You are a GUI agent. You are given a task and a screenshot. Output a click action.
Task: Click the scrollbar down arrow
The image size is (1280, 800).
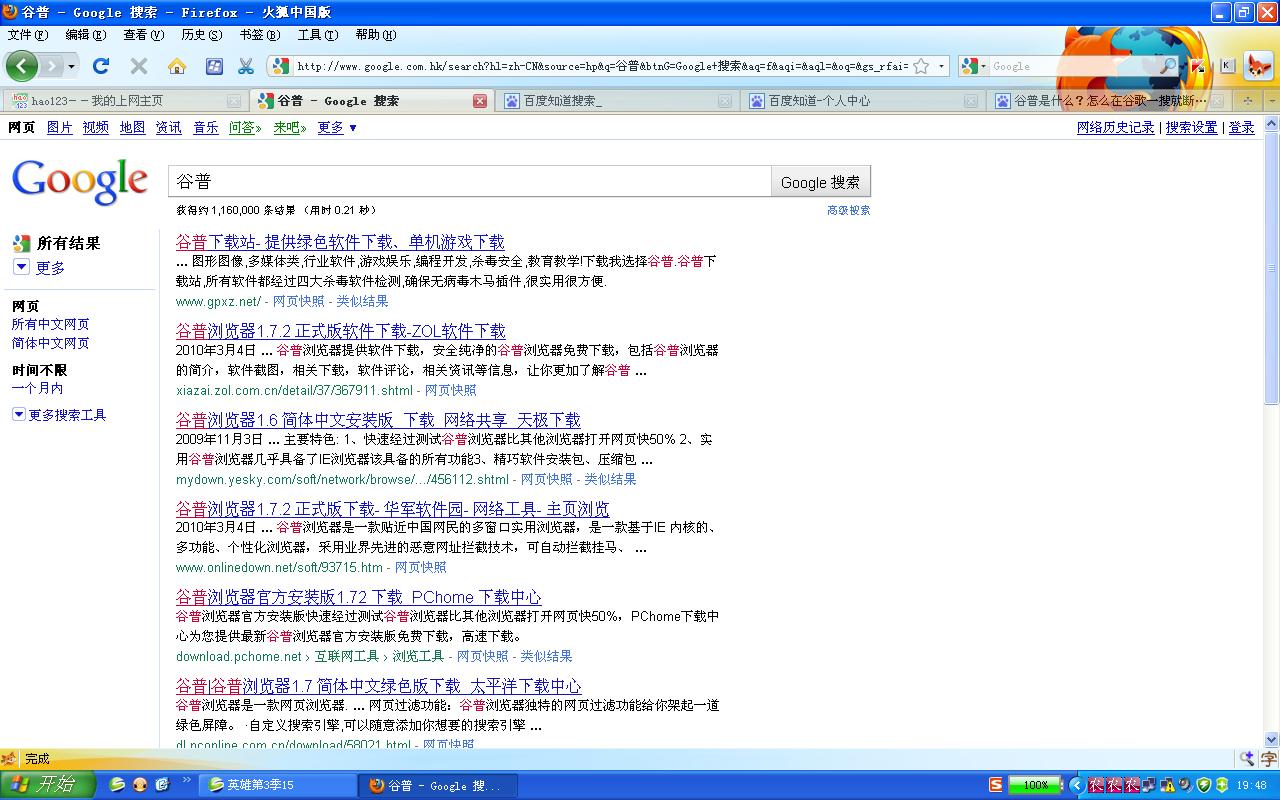(x=1271, y=740)
